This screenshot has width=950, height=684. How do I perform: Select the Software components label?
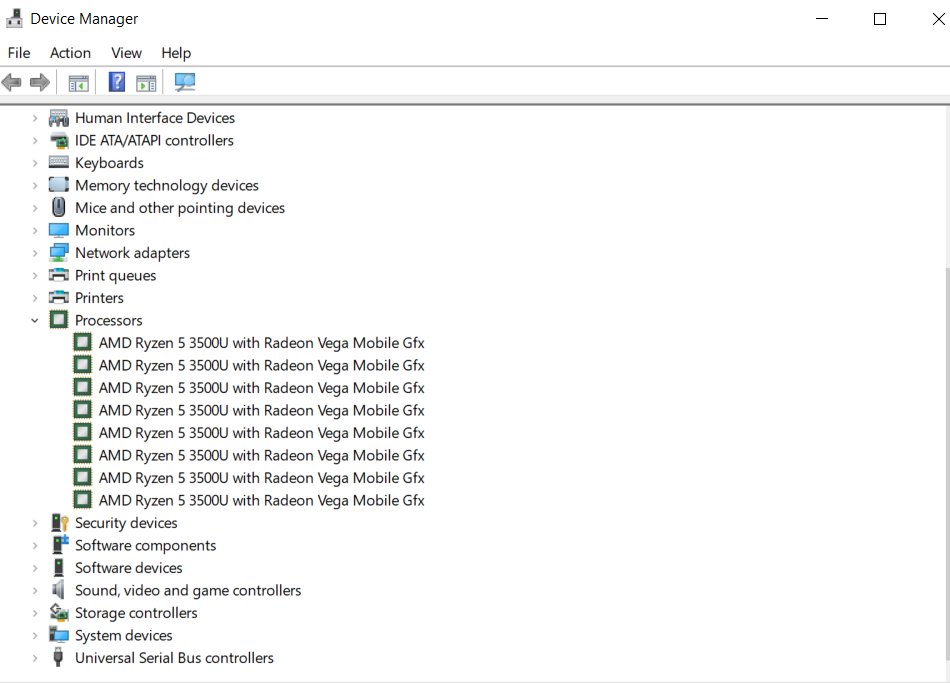point(145,545)
